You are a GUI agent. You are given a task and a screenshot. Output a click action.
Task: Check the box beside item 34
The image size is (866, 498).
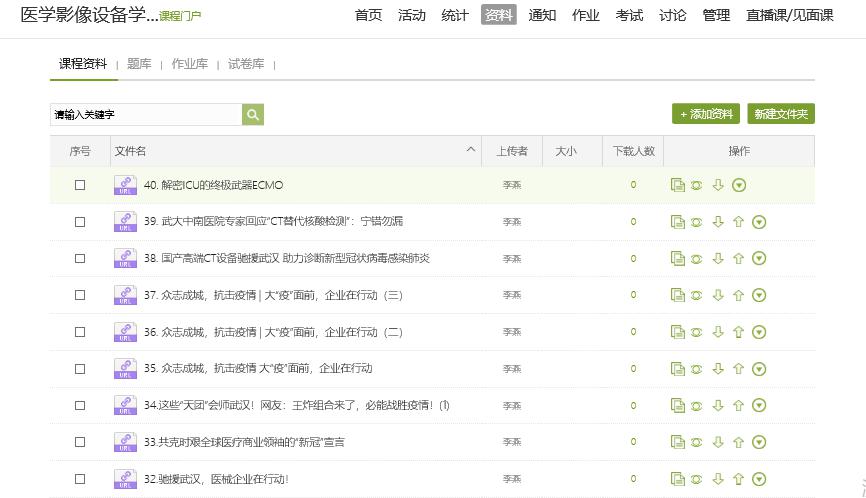click(80, 405)
